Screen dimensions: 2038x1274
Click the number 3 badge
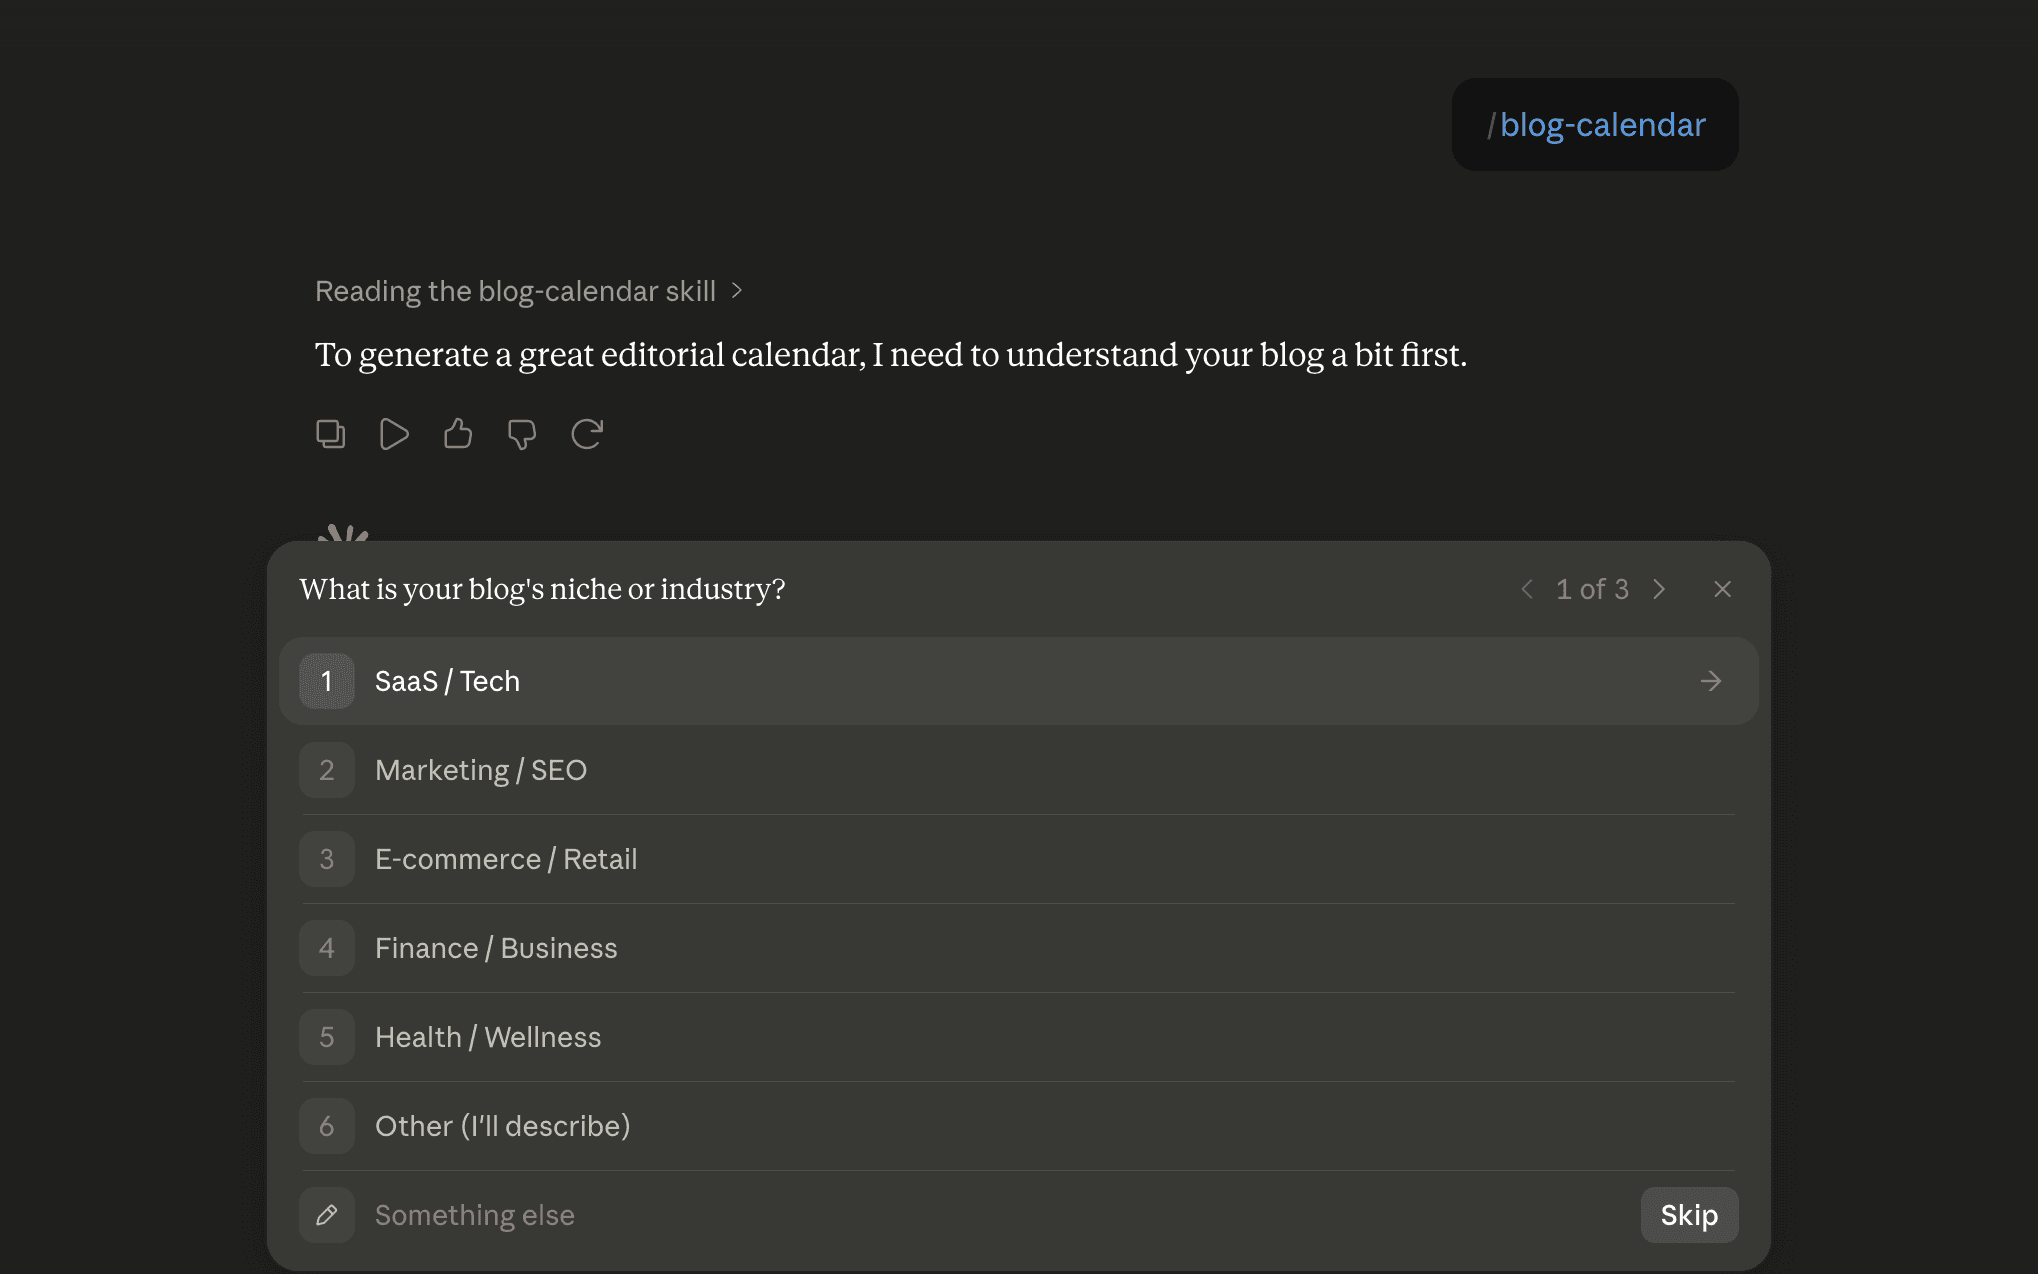[x=327, y=859]
